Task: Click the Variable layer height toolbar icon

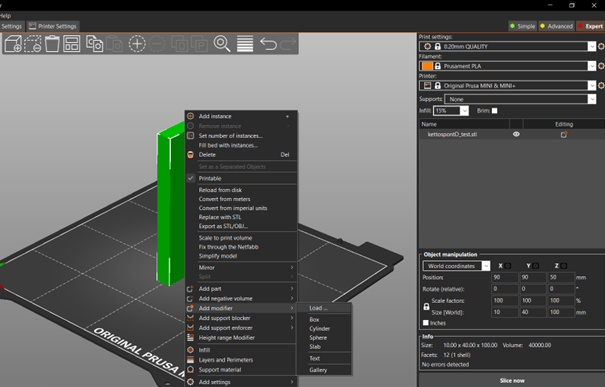Action: click(245, 44)
